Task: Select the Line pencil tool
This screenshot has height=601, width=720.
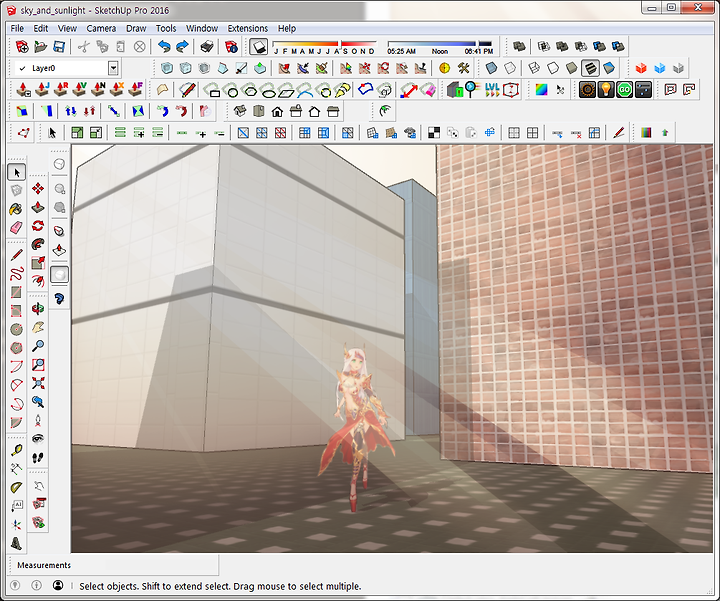Action: [x=16, y=255]
